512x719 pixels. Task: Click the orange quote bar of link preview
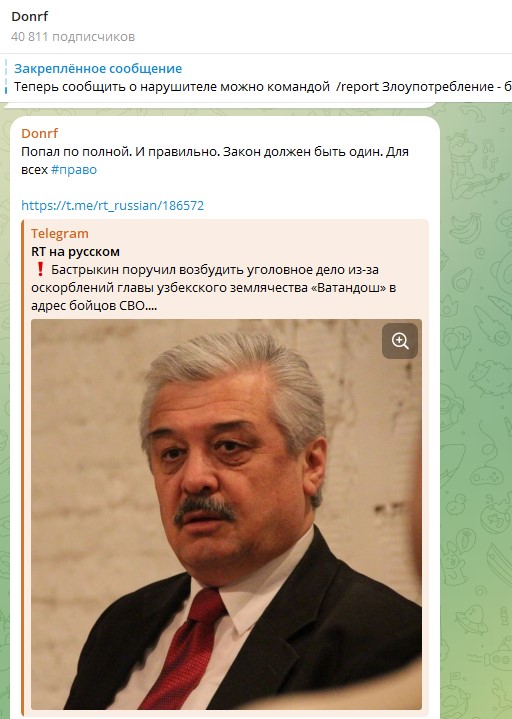pyautogui.click(x=22, y=466)
